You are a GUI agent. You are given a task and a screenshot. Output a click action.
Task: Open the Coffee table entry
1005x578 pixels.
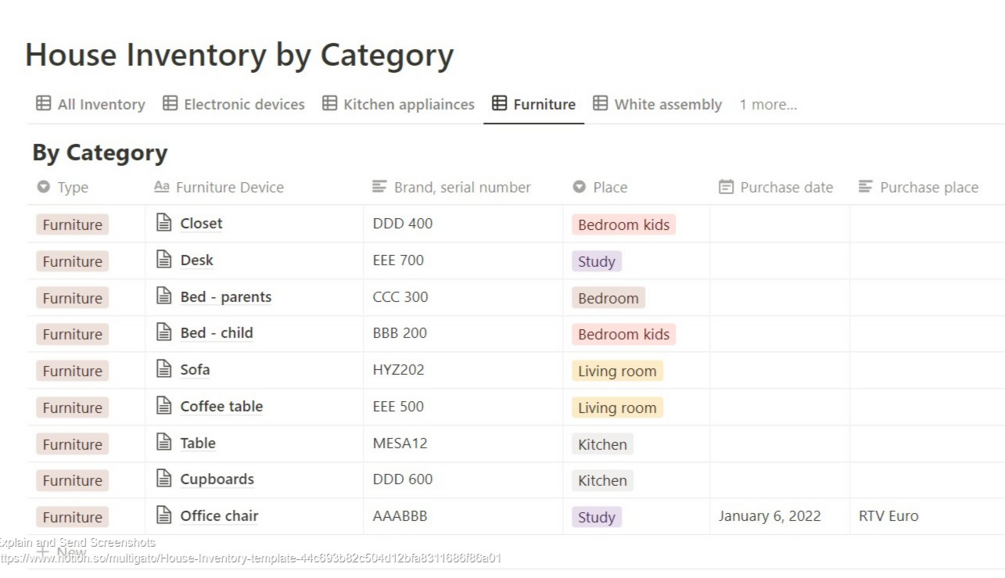pos(221,406)
